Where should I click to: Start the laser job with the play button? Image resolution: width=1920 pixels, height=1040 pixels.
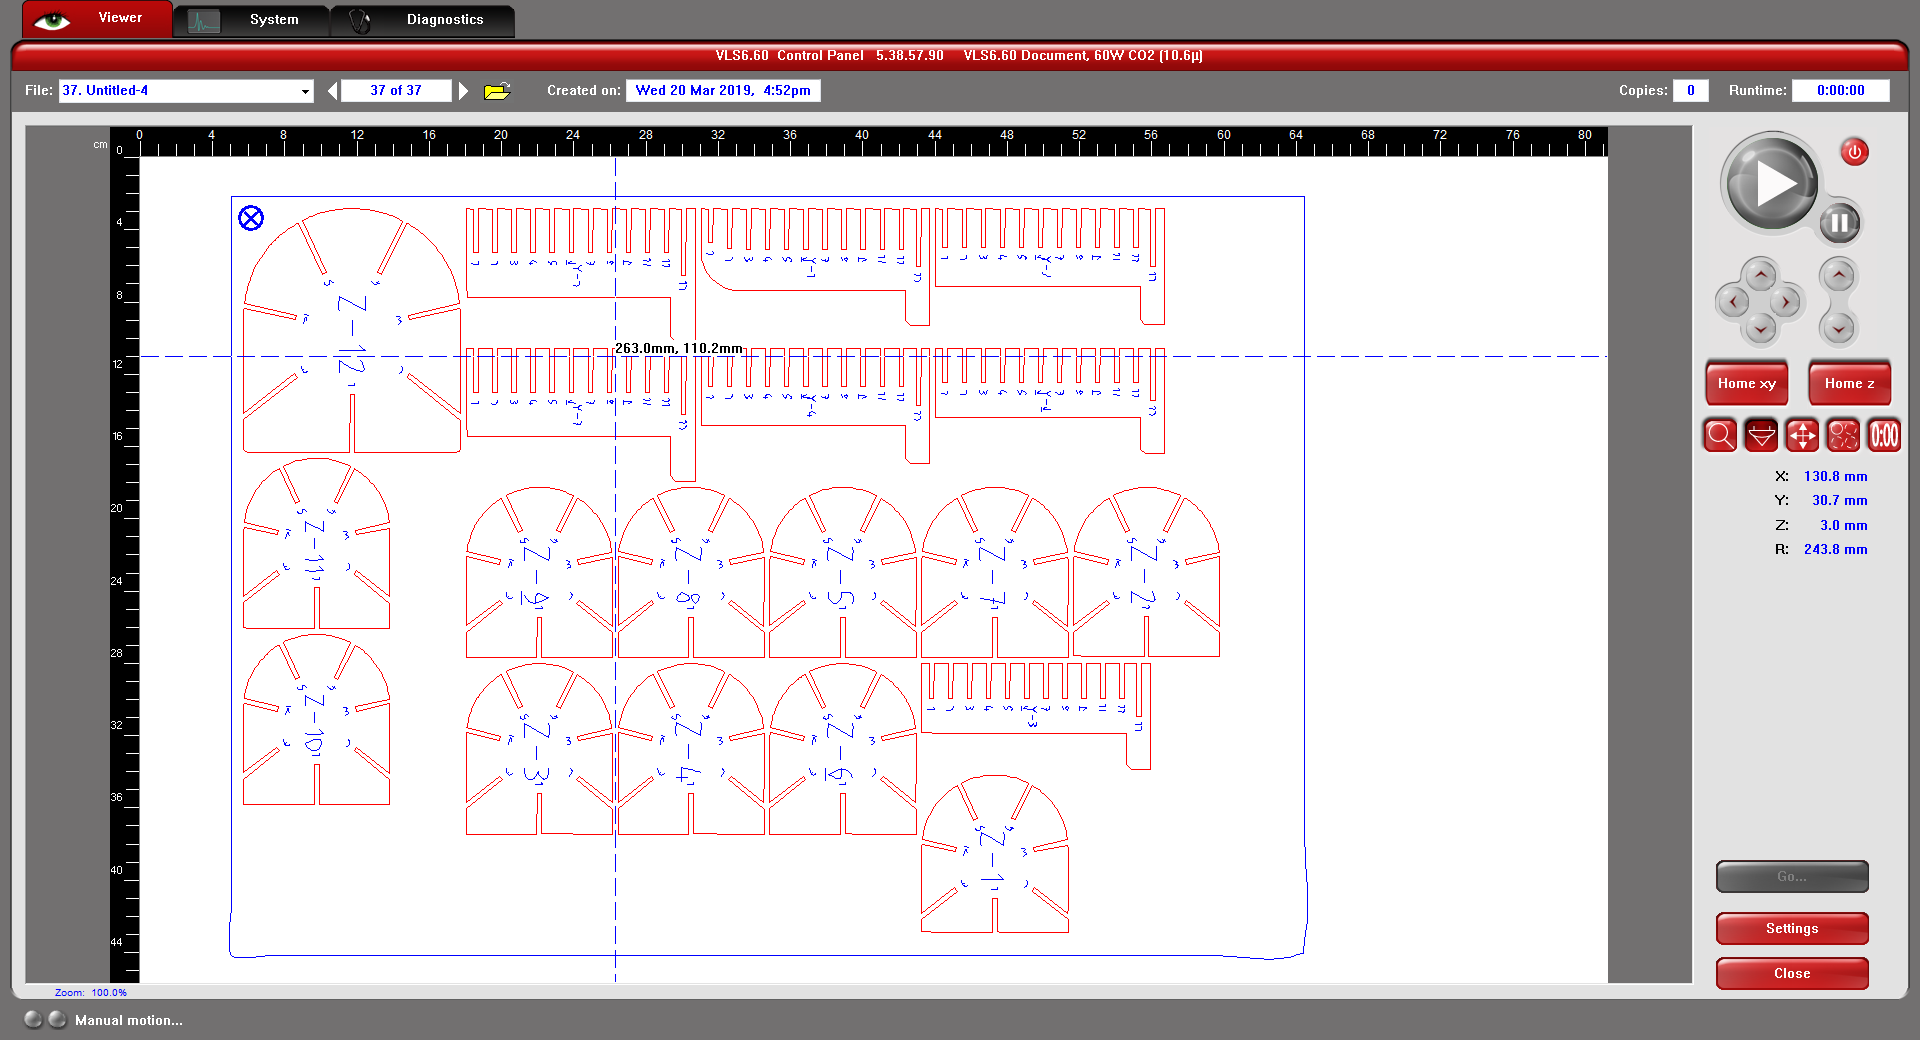1772,183
